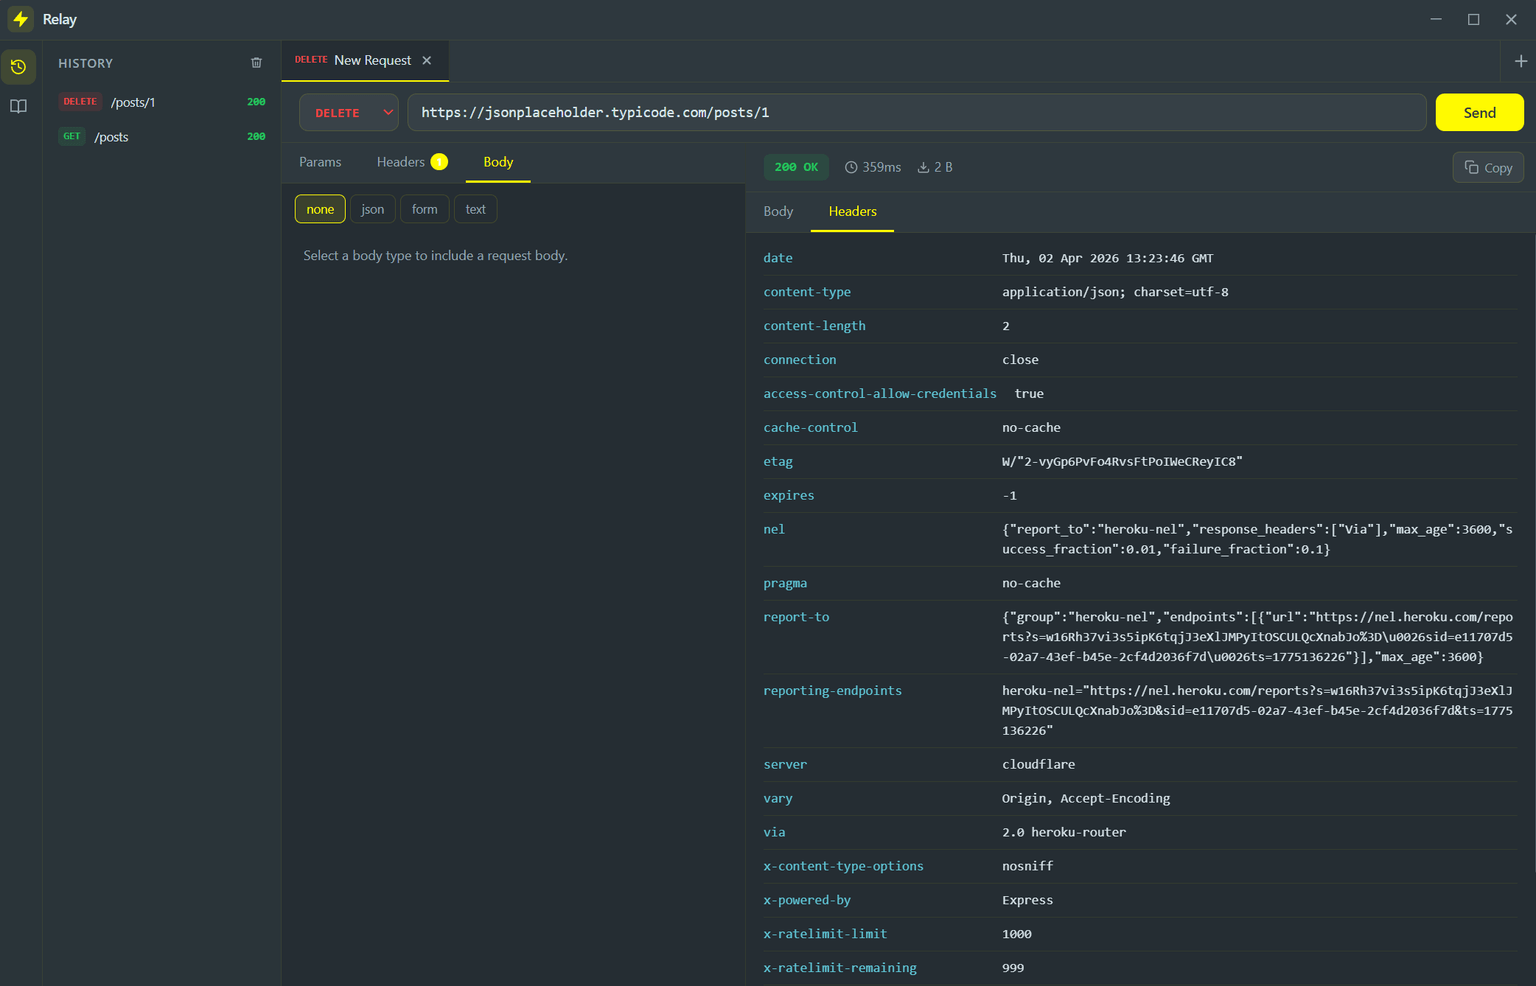The image size is (1536, 986).
Task: Click the x-ratelimit-limit value 1000
Action: point(1016,935)
